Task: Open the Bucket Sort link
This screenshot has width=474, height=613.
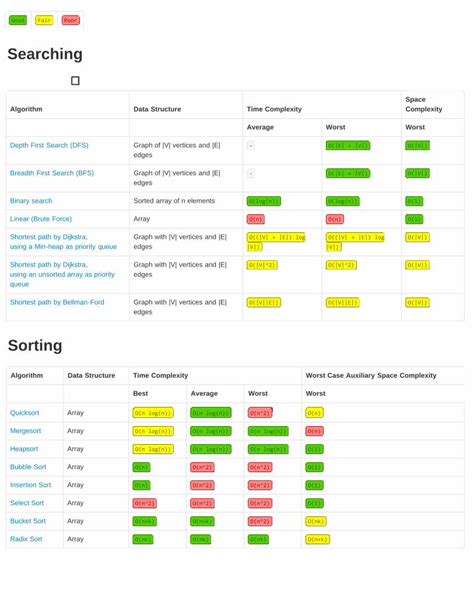Action: [28, 520]
